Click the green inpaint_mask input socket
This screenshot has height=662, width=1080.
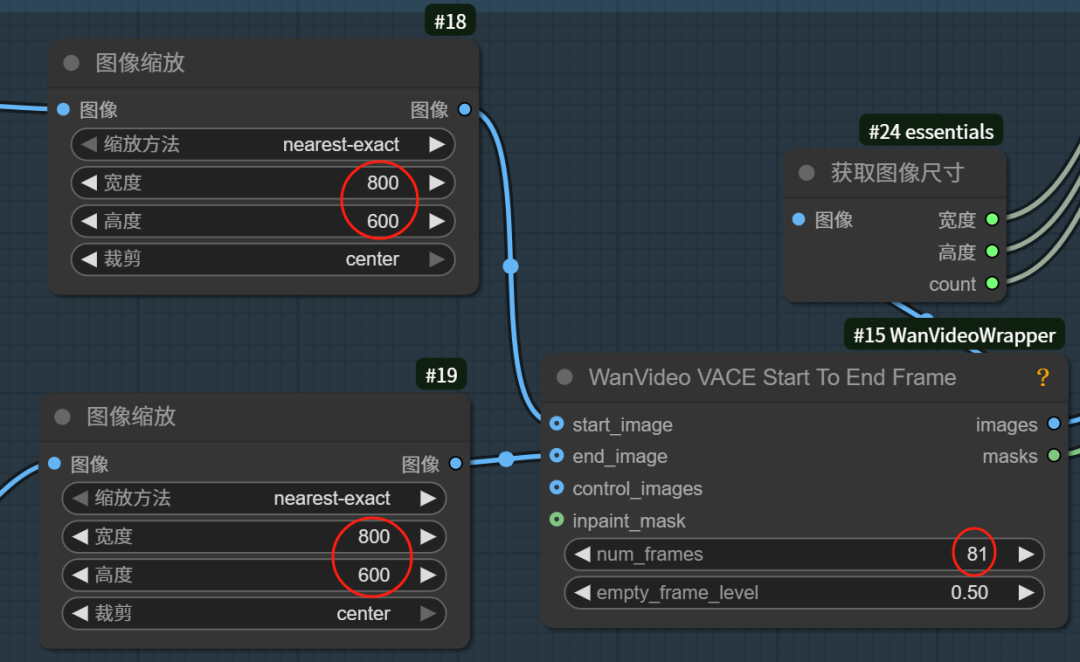[x=557, y=520]
